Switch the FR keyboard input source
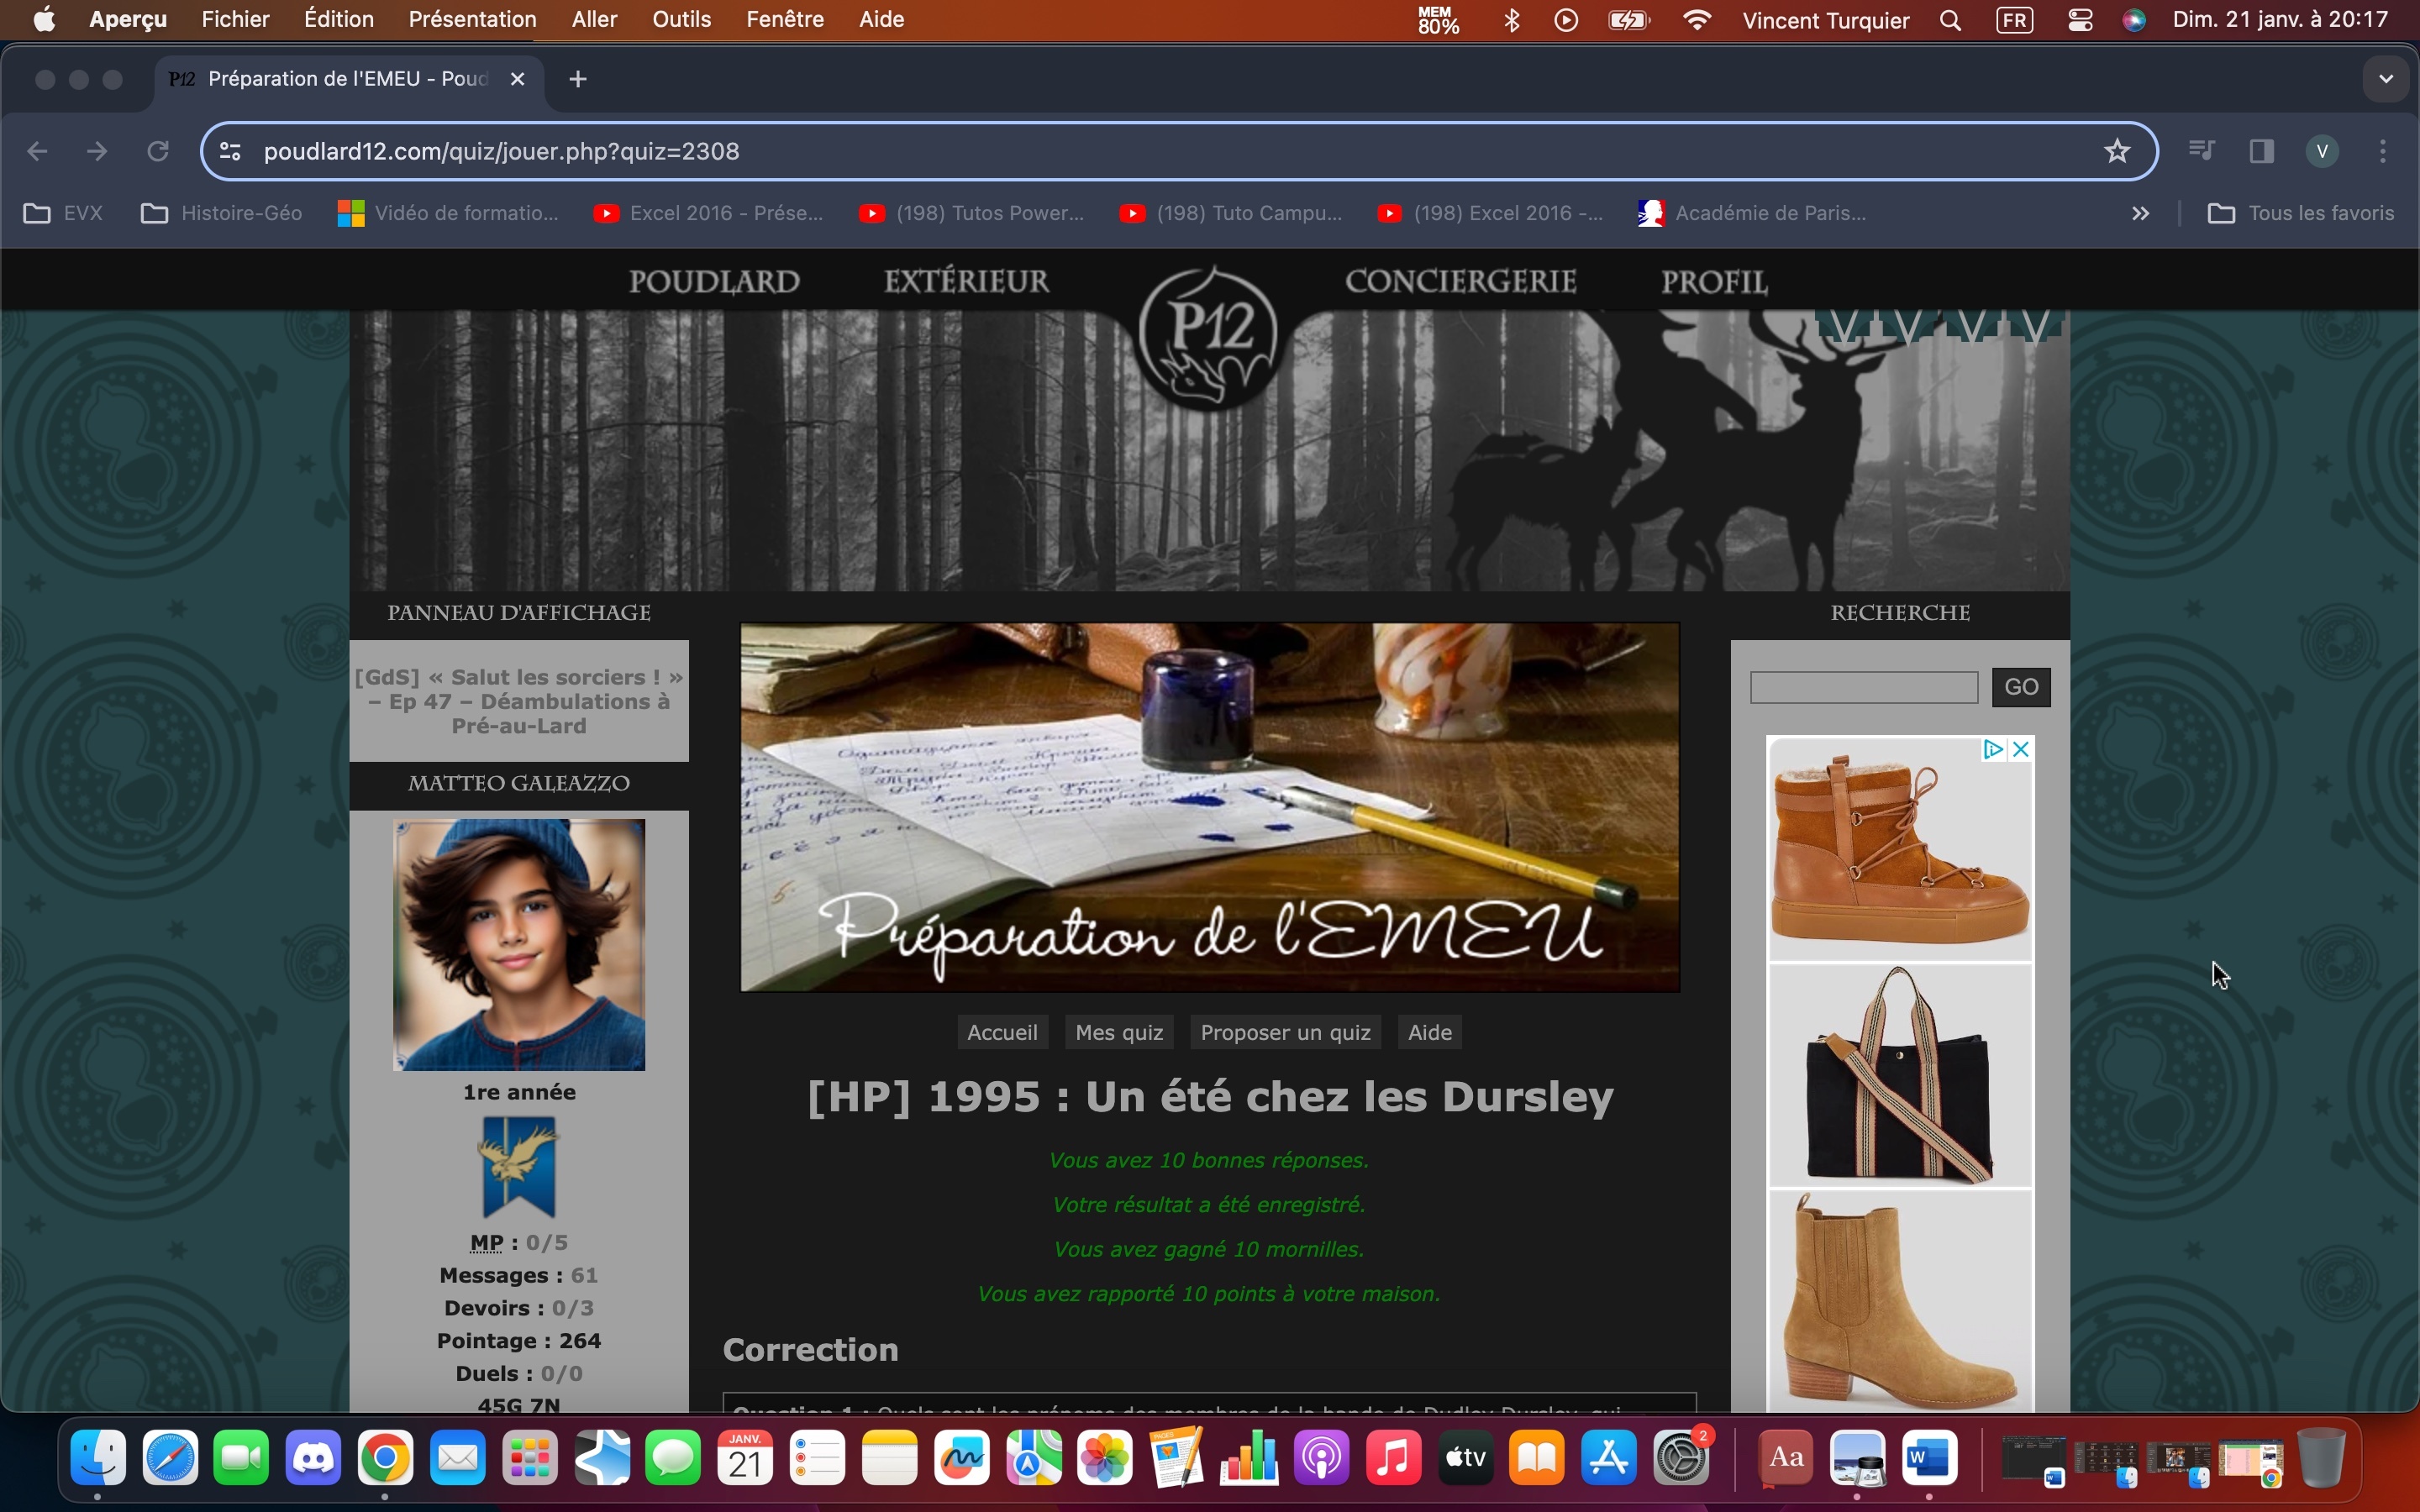The image size is (2420, 1512). point(2014,20)
